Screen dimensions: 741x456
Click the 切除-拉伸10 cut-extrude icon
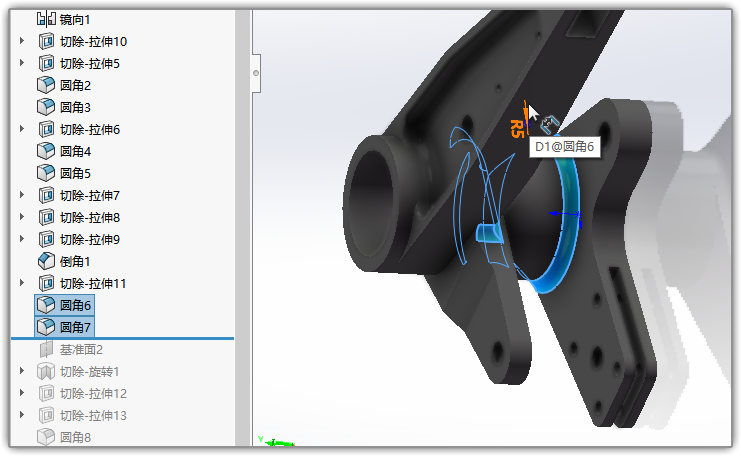coord(46,41)
